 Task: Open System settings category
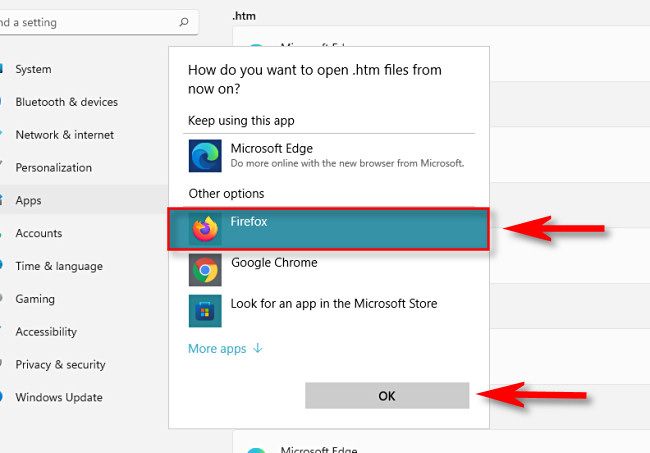coord(33,69)
